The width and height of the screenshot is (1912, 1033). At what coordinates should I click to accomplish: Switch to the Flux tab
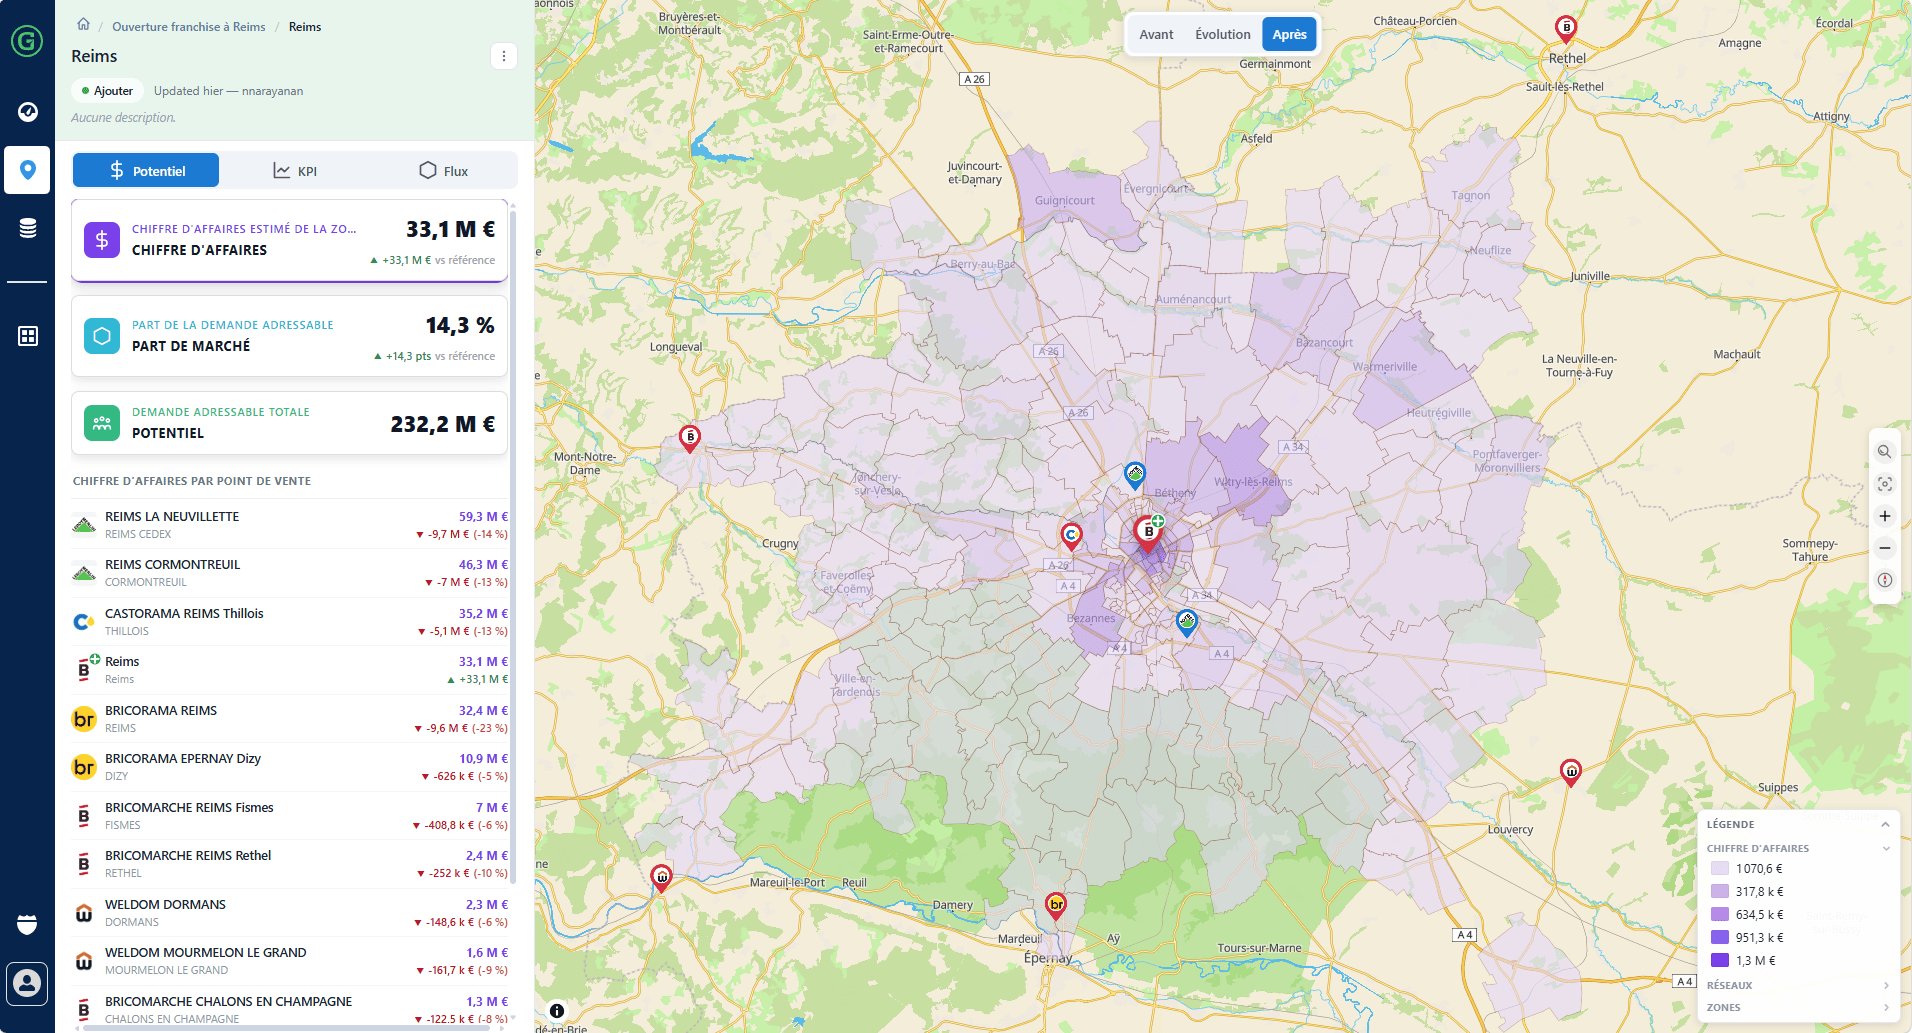tap(443, 171)
